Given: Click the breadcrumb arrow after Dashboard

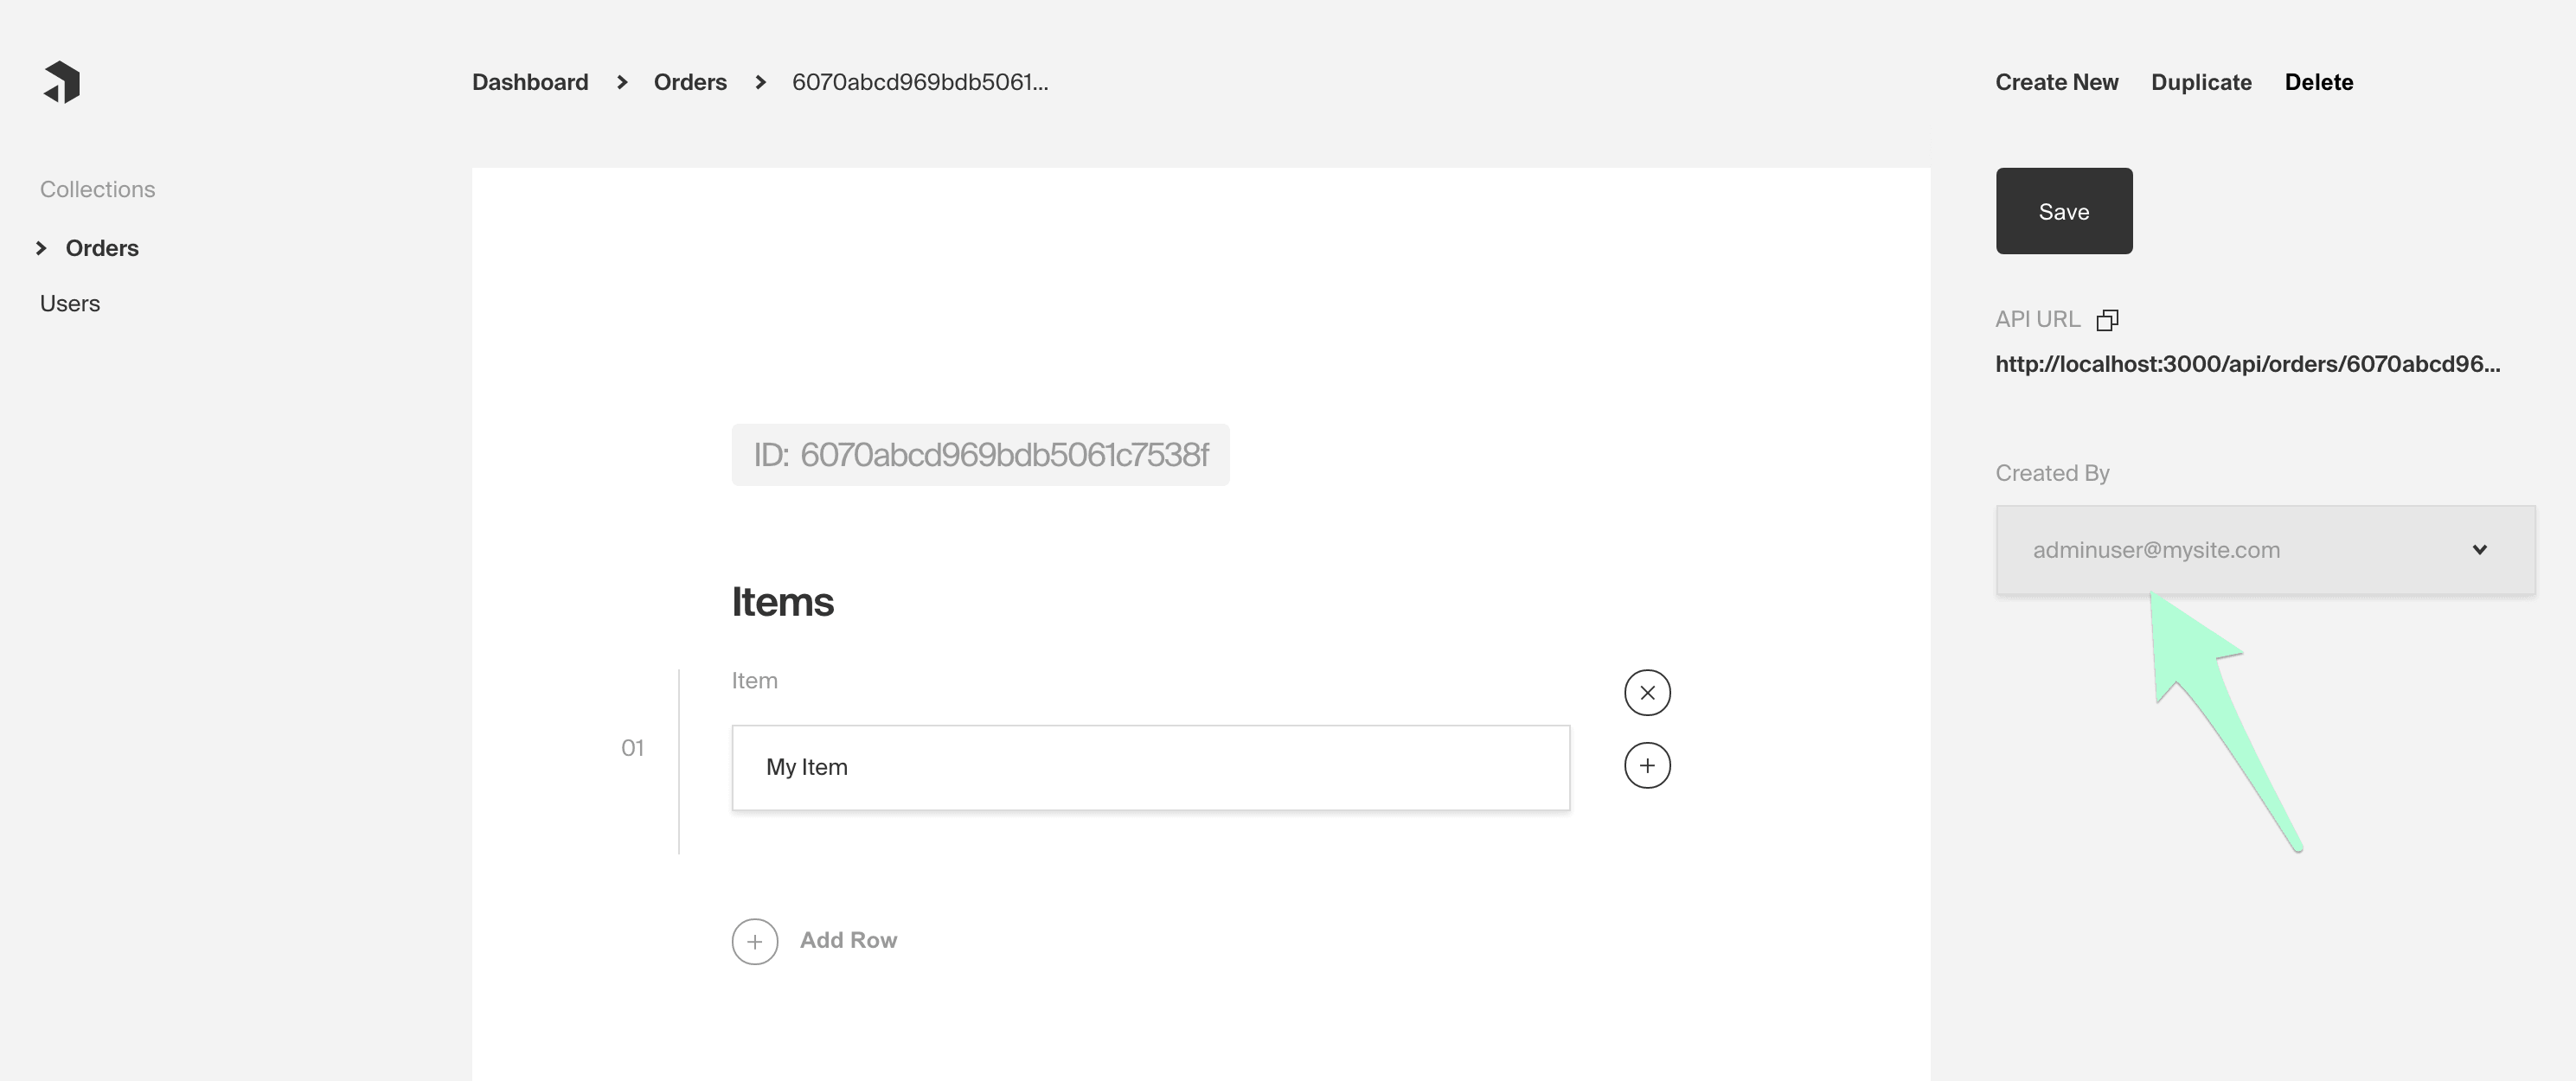Looking at the screenshot, I should [619, 80].
